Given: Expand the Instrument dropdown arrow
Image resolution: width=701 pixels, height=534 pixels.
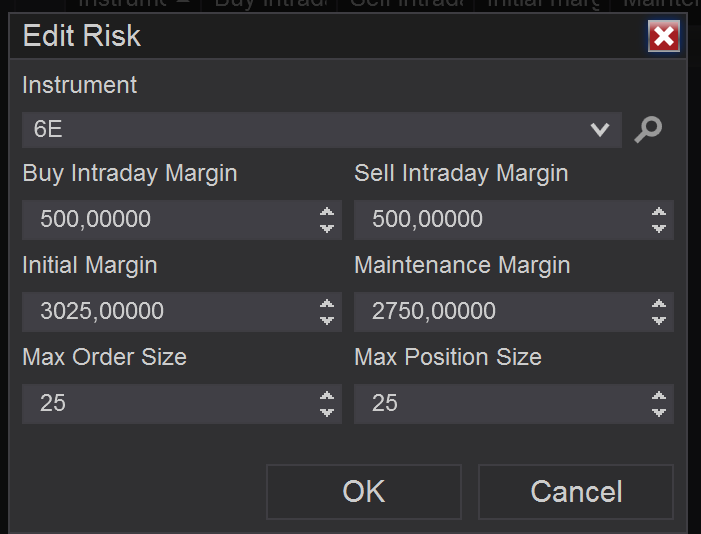Looking at the screenshot, I should pos(600,129).
